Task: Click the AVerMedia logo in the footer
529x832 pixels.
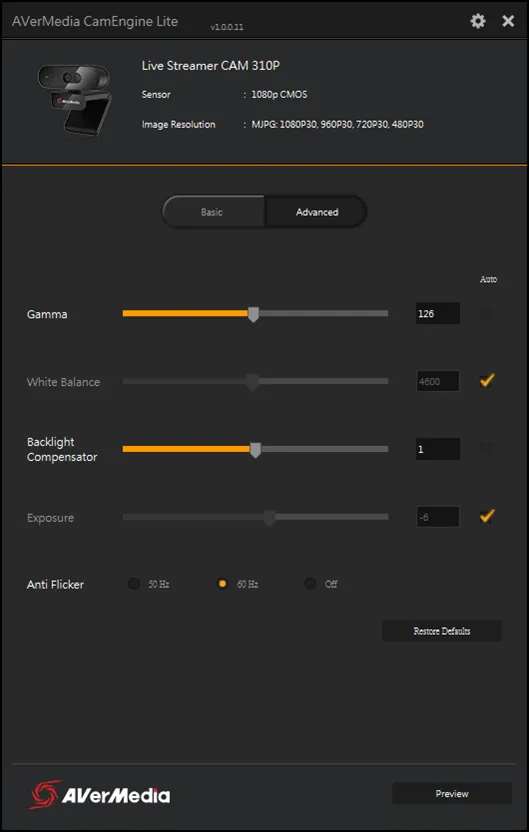Action: pyautogui.click(x=99, y=795)
